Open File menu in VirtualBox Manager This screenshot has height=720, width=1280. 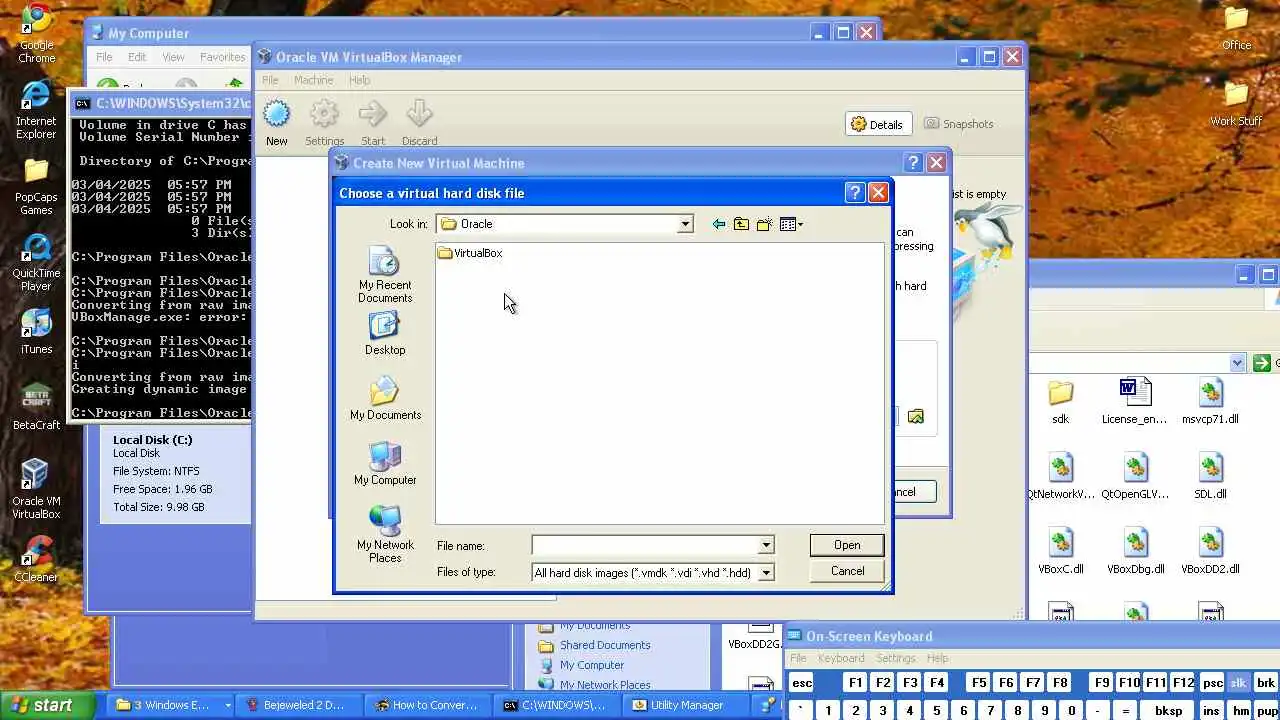270,80
